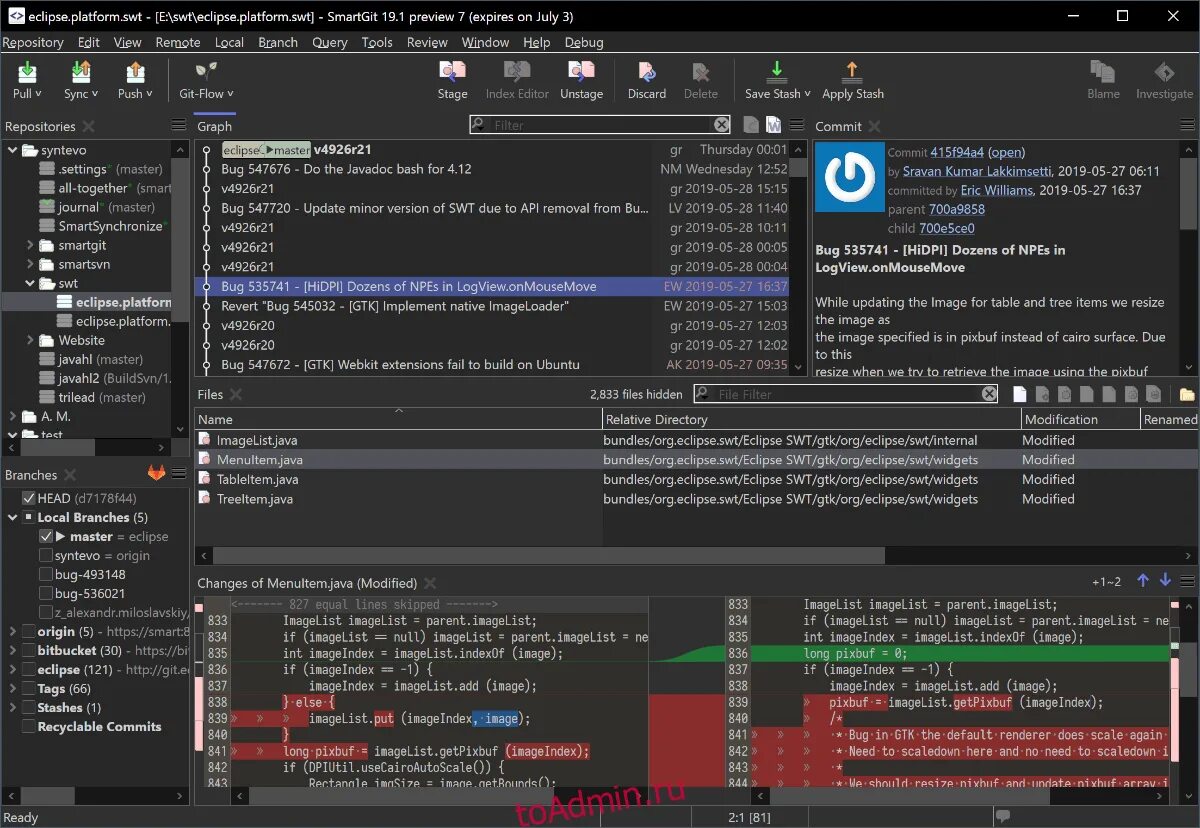This screenshot has width=1200, height=828.
Task: Collapse the swt folder in Repositories
Action: click(x=30, y=284)
